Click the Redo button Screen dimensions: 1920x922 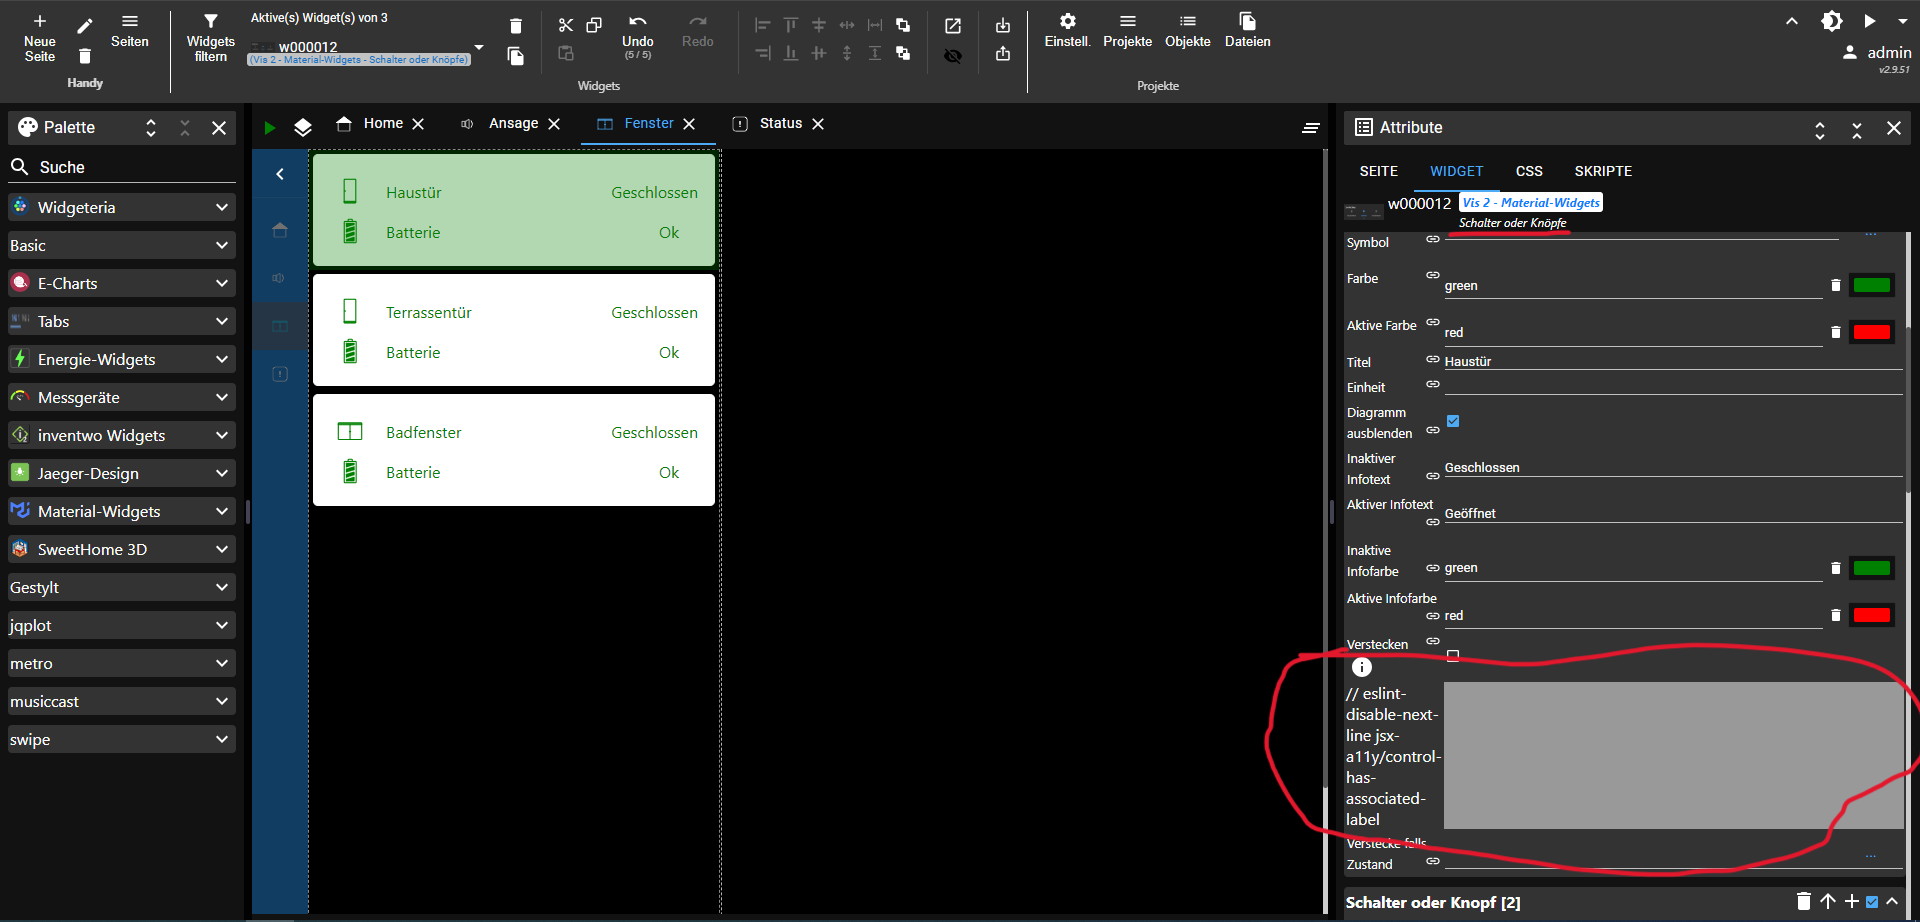(697, 31)
